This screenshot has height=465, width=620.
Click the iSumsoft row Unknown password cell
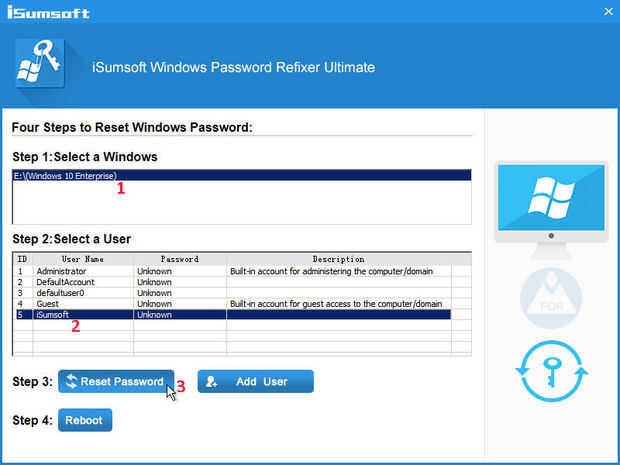point(180,315)
